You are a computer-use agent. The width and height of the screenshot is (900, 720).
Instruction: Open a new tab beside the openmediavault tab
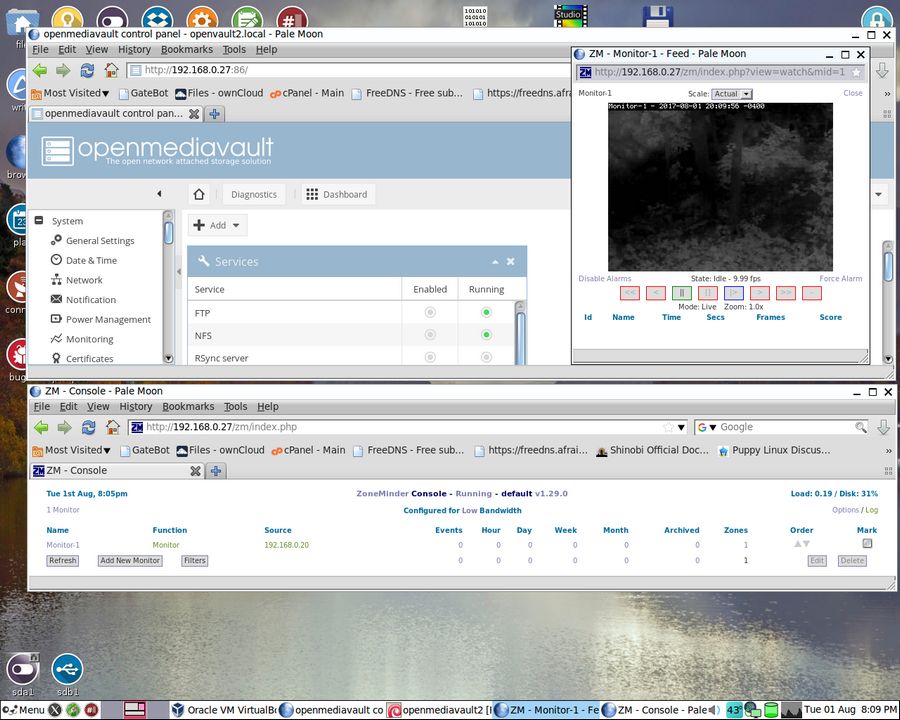[x=215, y=114]
